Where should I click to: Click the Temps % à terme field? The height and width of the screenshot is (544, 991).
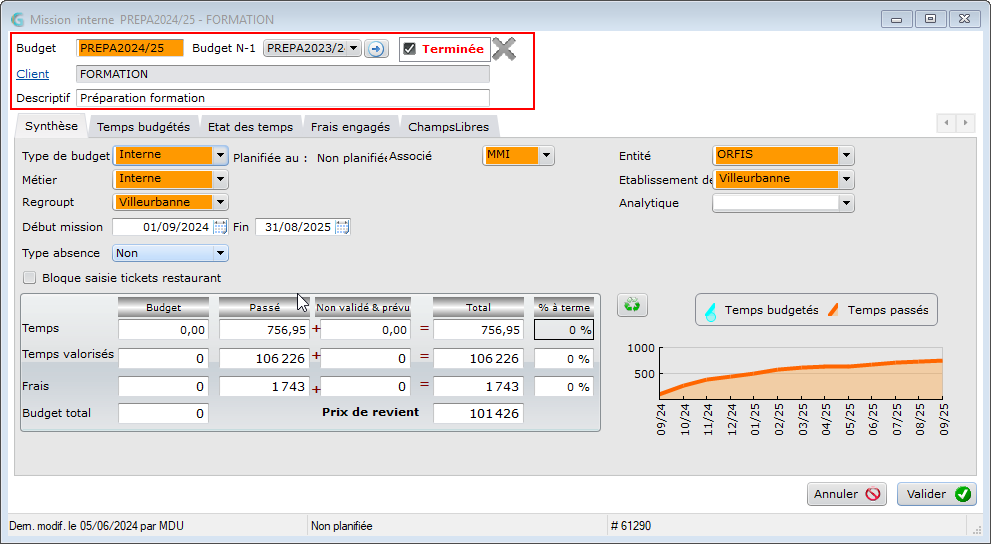click(x=564, y=330)
